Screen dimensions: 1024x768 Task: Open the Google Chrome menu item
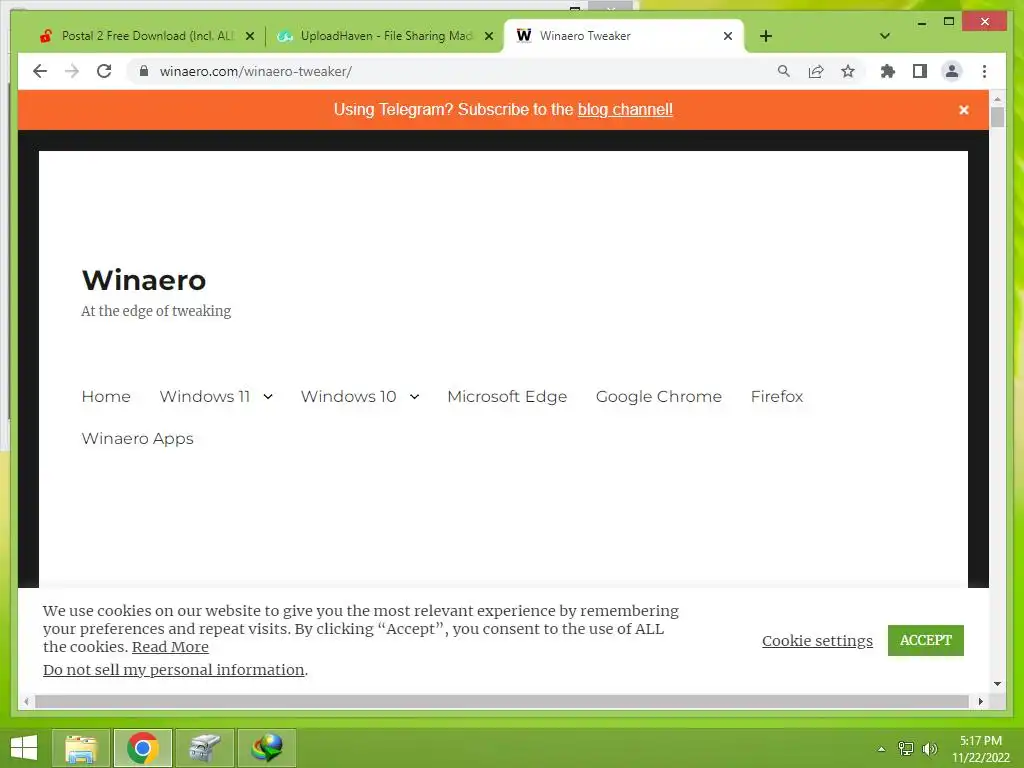coord(658,396)
